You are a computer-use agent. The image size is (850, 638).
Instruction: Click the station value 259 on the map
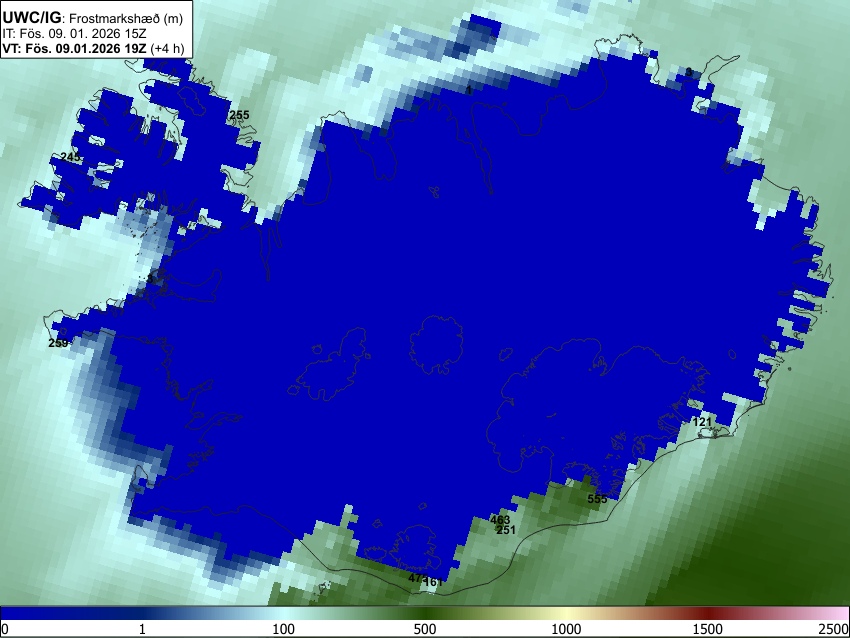(59, 343)
